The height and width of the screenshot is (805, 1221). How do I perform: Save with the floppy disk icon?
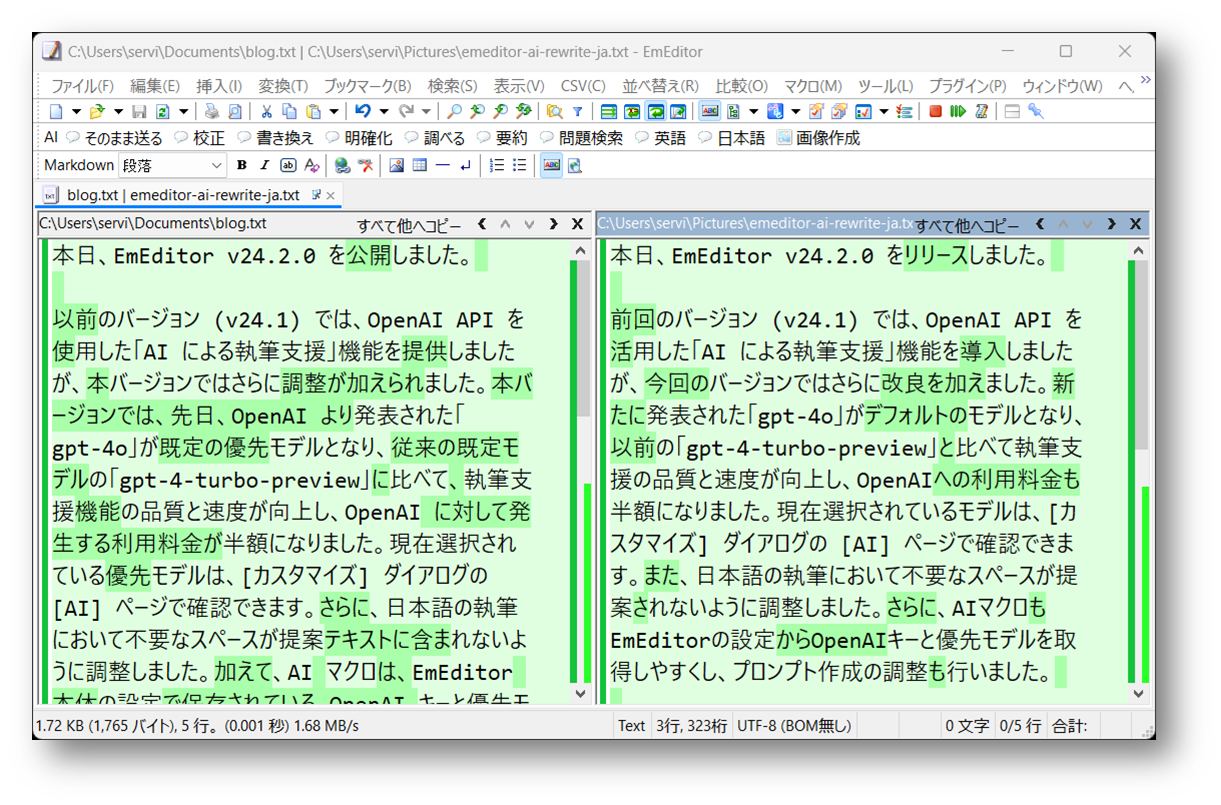(x=139, y=112)
